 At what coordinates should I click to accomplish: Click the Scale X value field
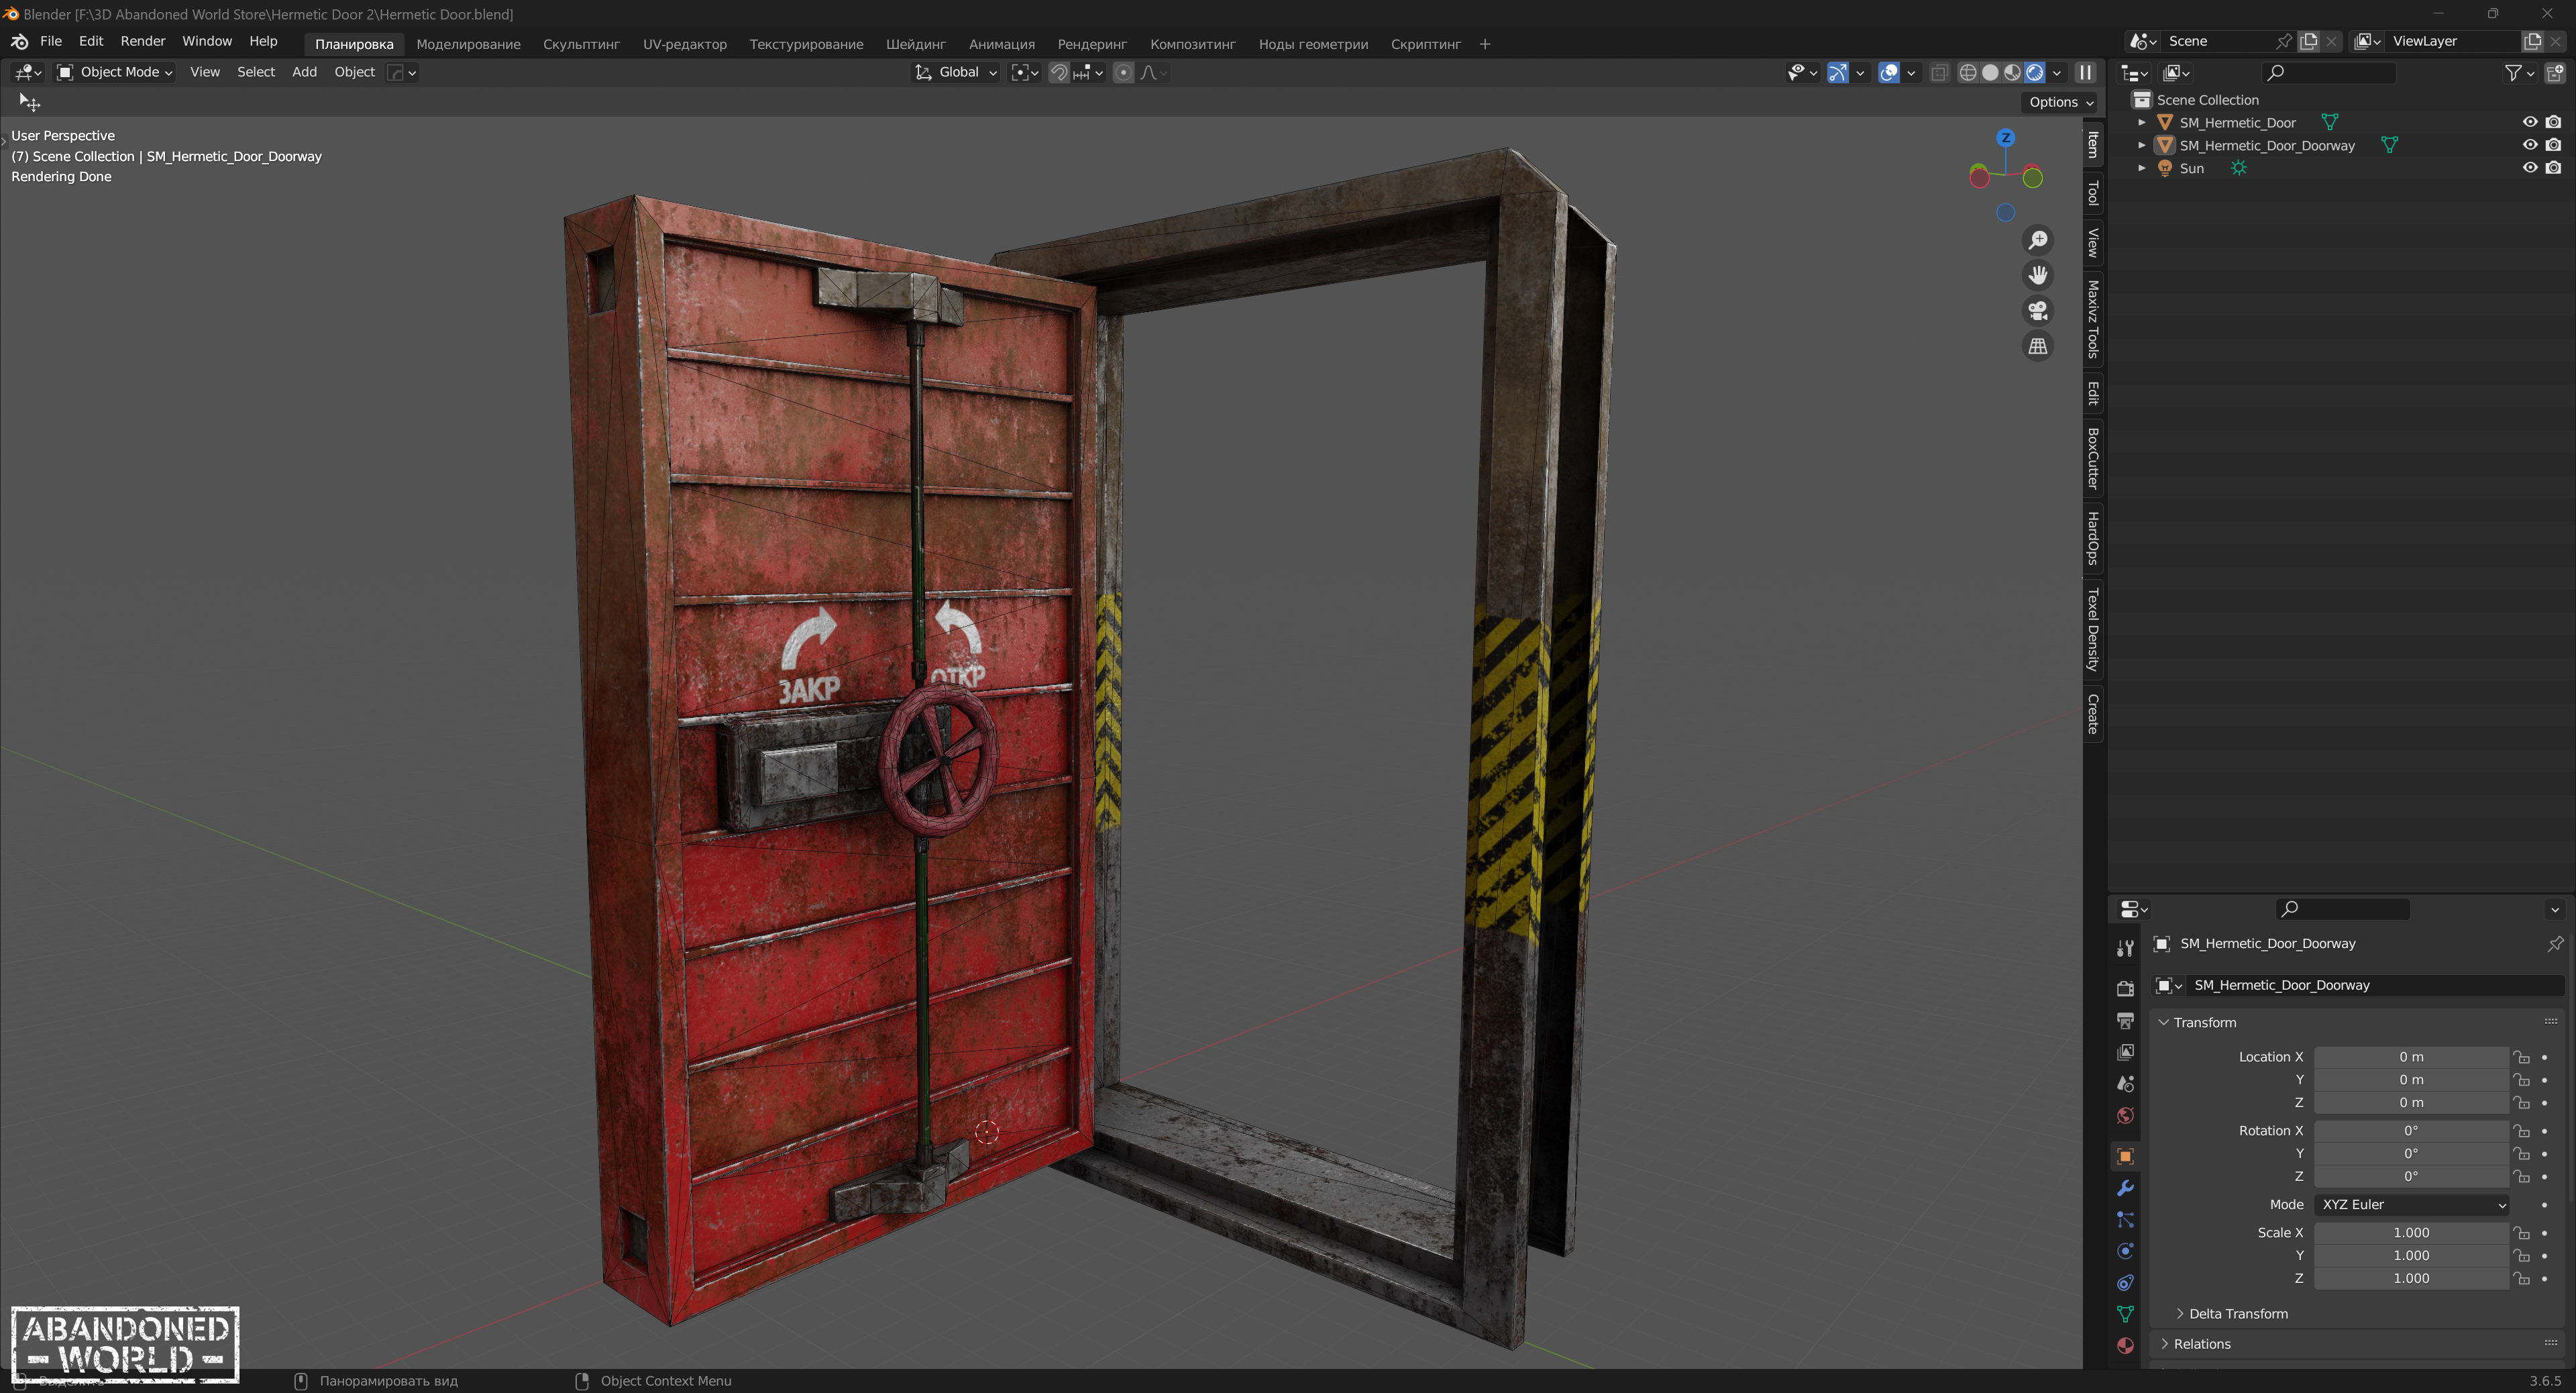tap(2411, 1233)
